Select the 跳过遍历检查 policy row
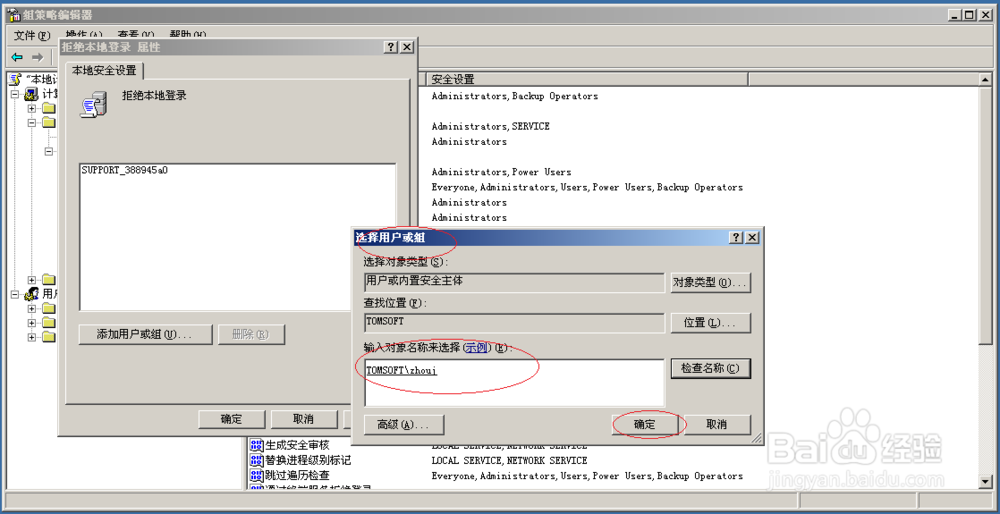Screen dimensions: 1000x514 [290, 476]
